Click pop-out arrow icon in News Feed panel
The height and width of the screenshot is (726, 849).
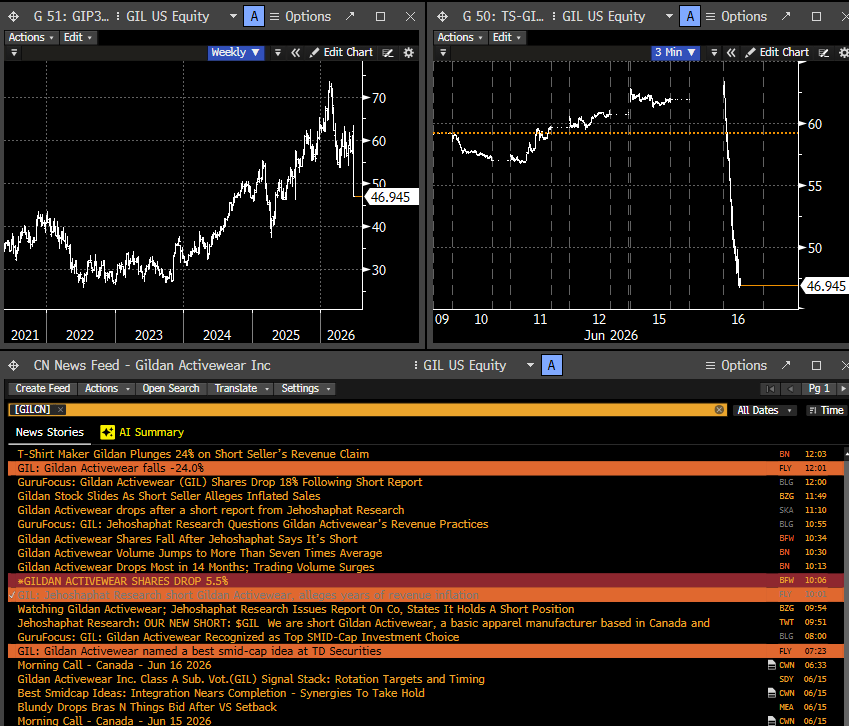point(786,365)
